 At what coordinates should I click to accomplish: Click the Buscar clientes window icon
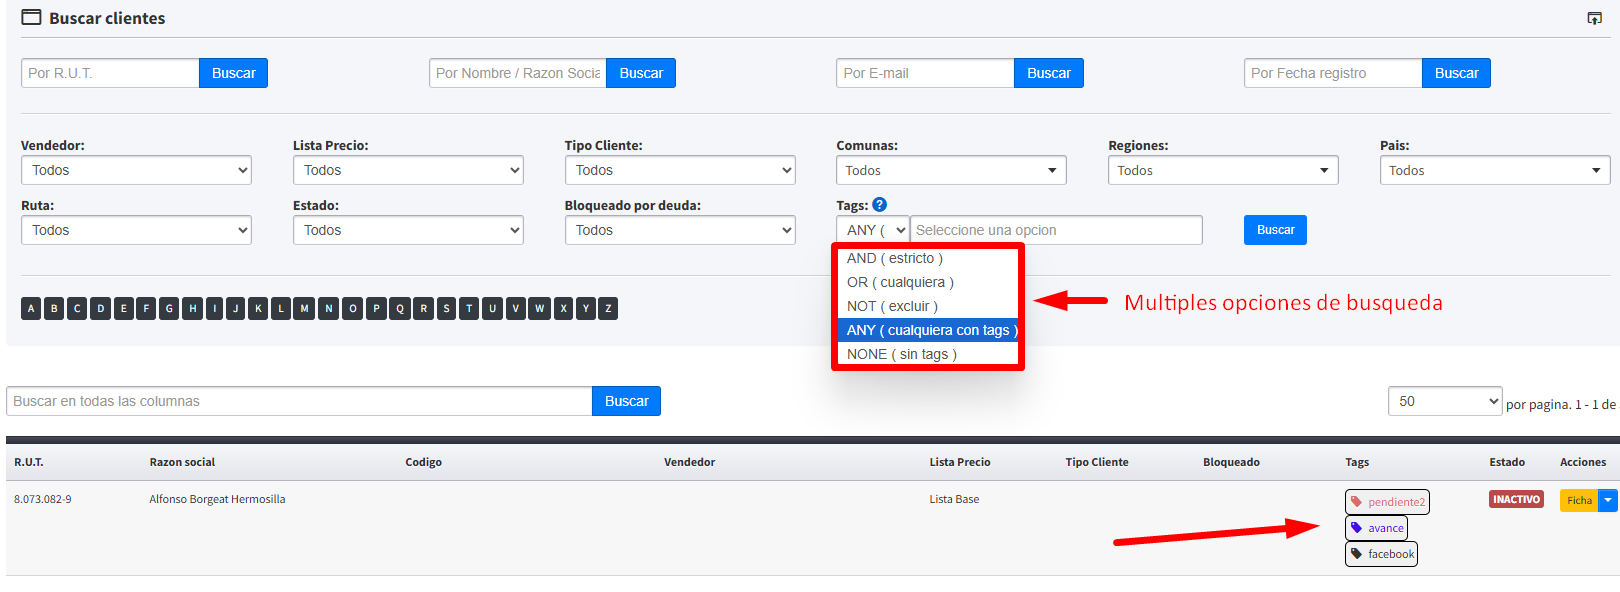pos(32,18)
